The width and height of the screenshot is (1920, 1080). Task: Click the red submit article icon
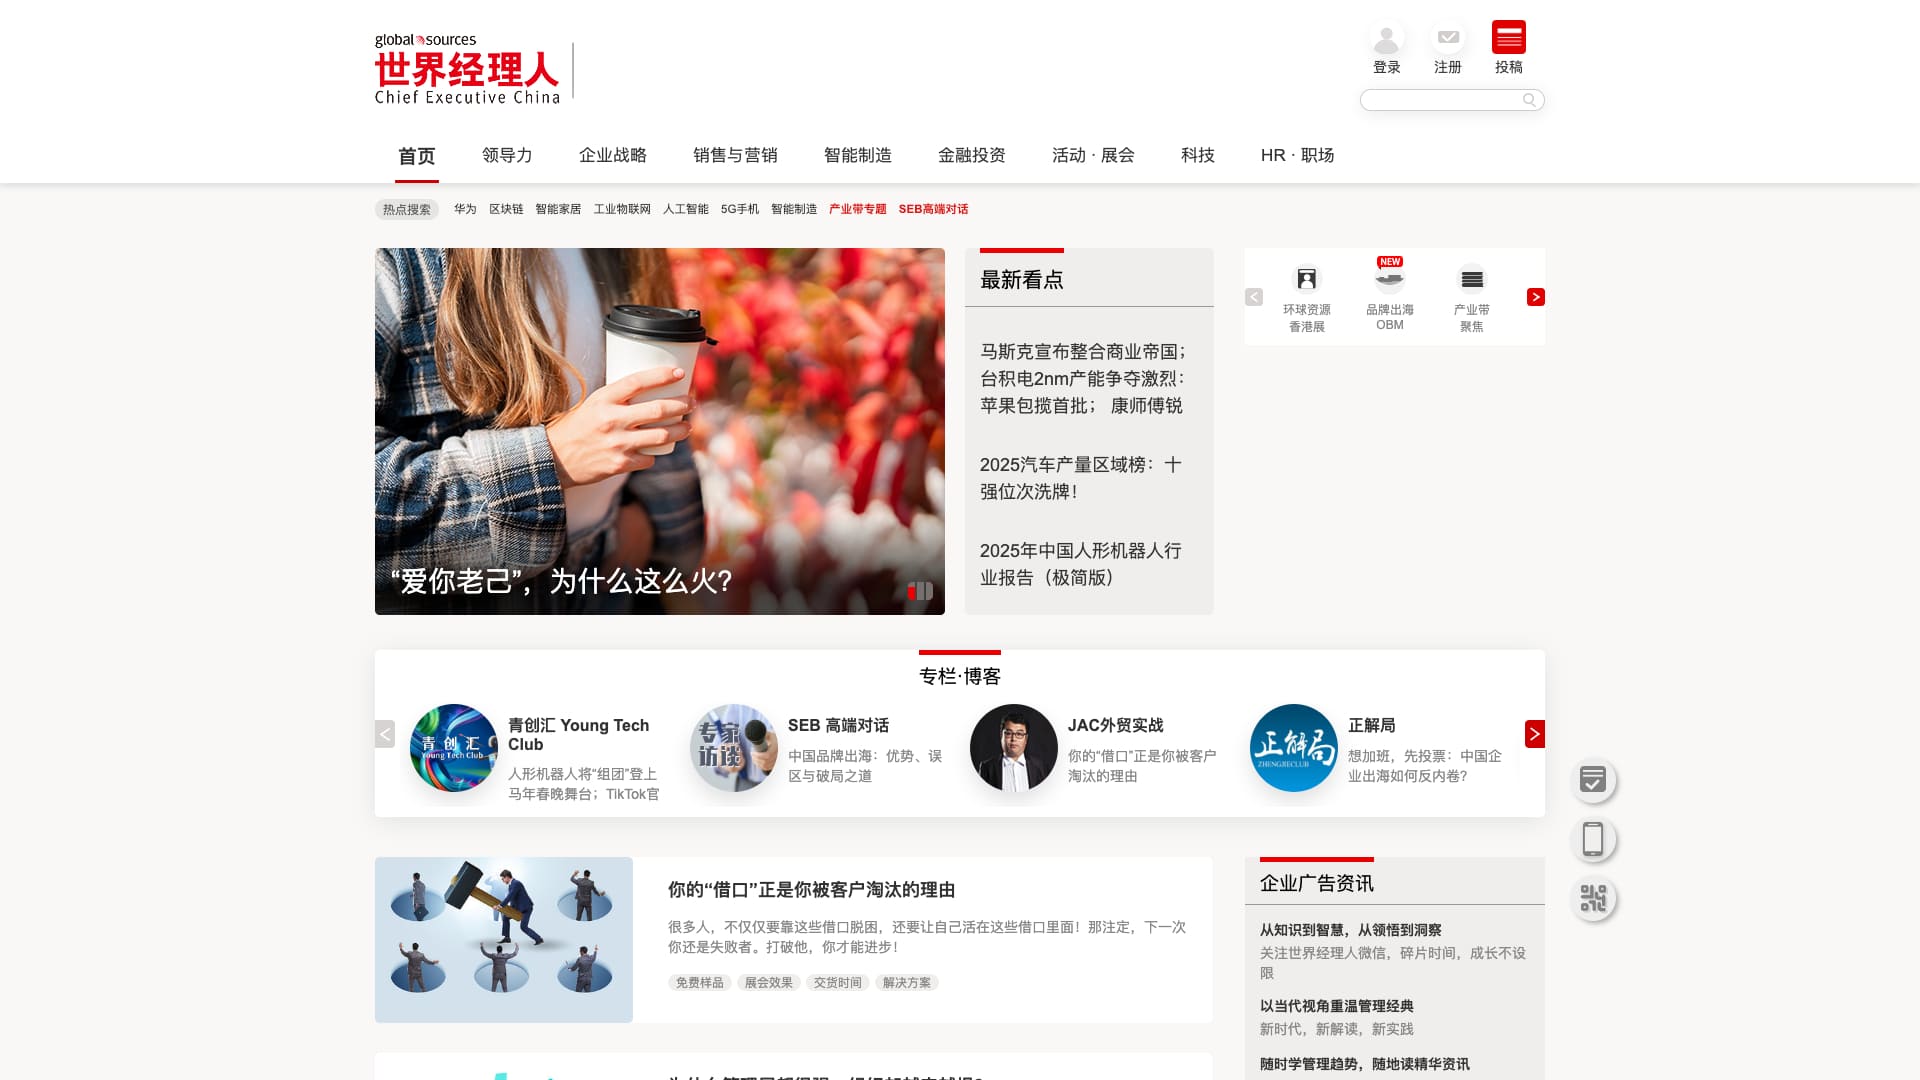[x=1508, y=38]
